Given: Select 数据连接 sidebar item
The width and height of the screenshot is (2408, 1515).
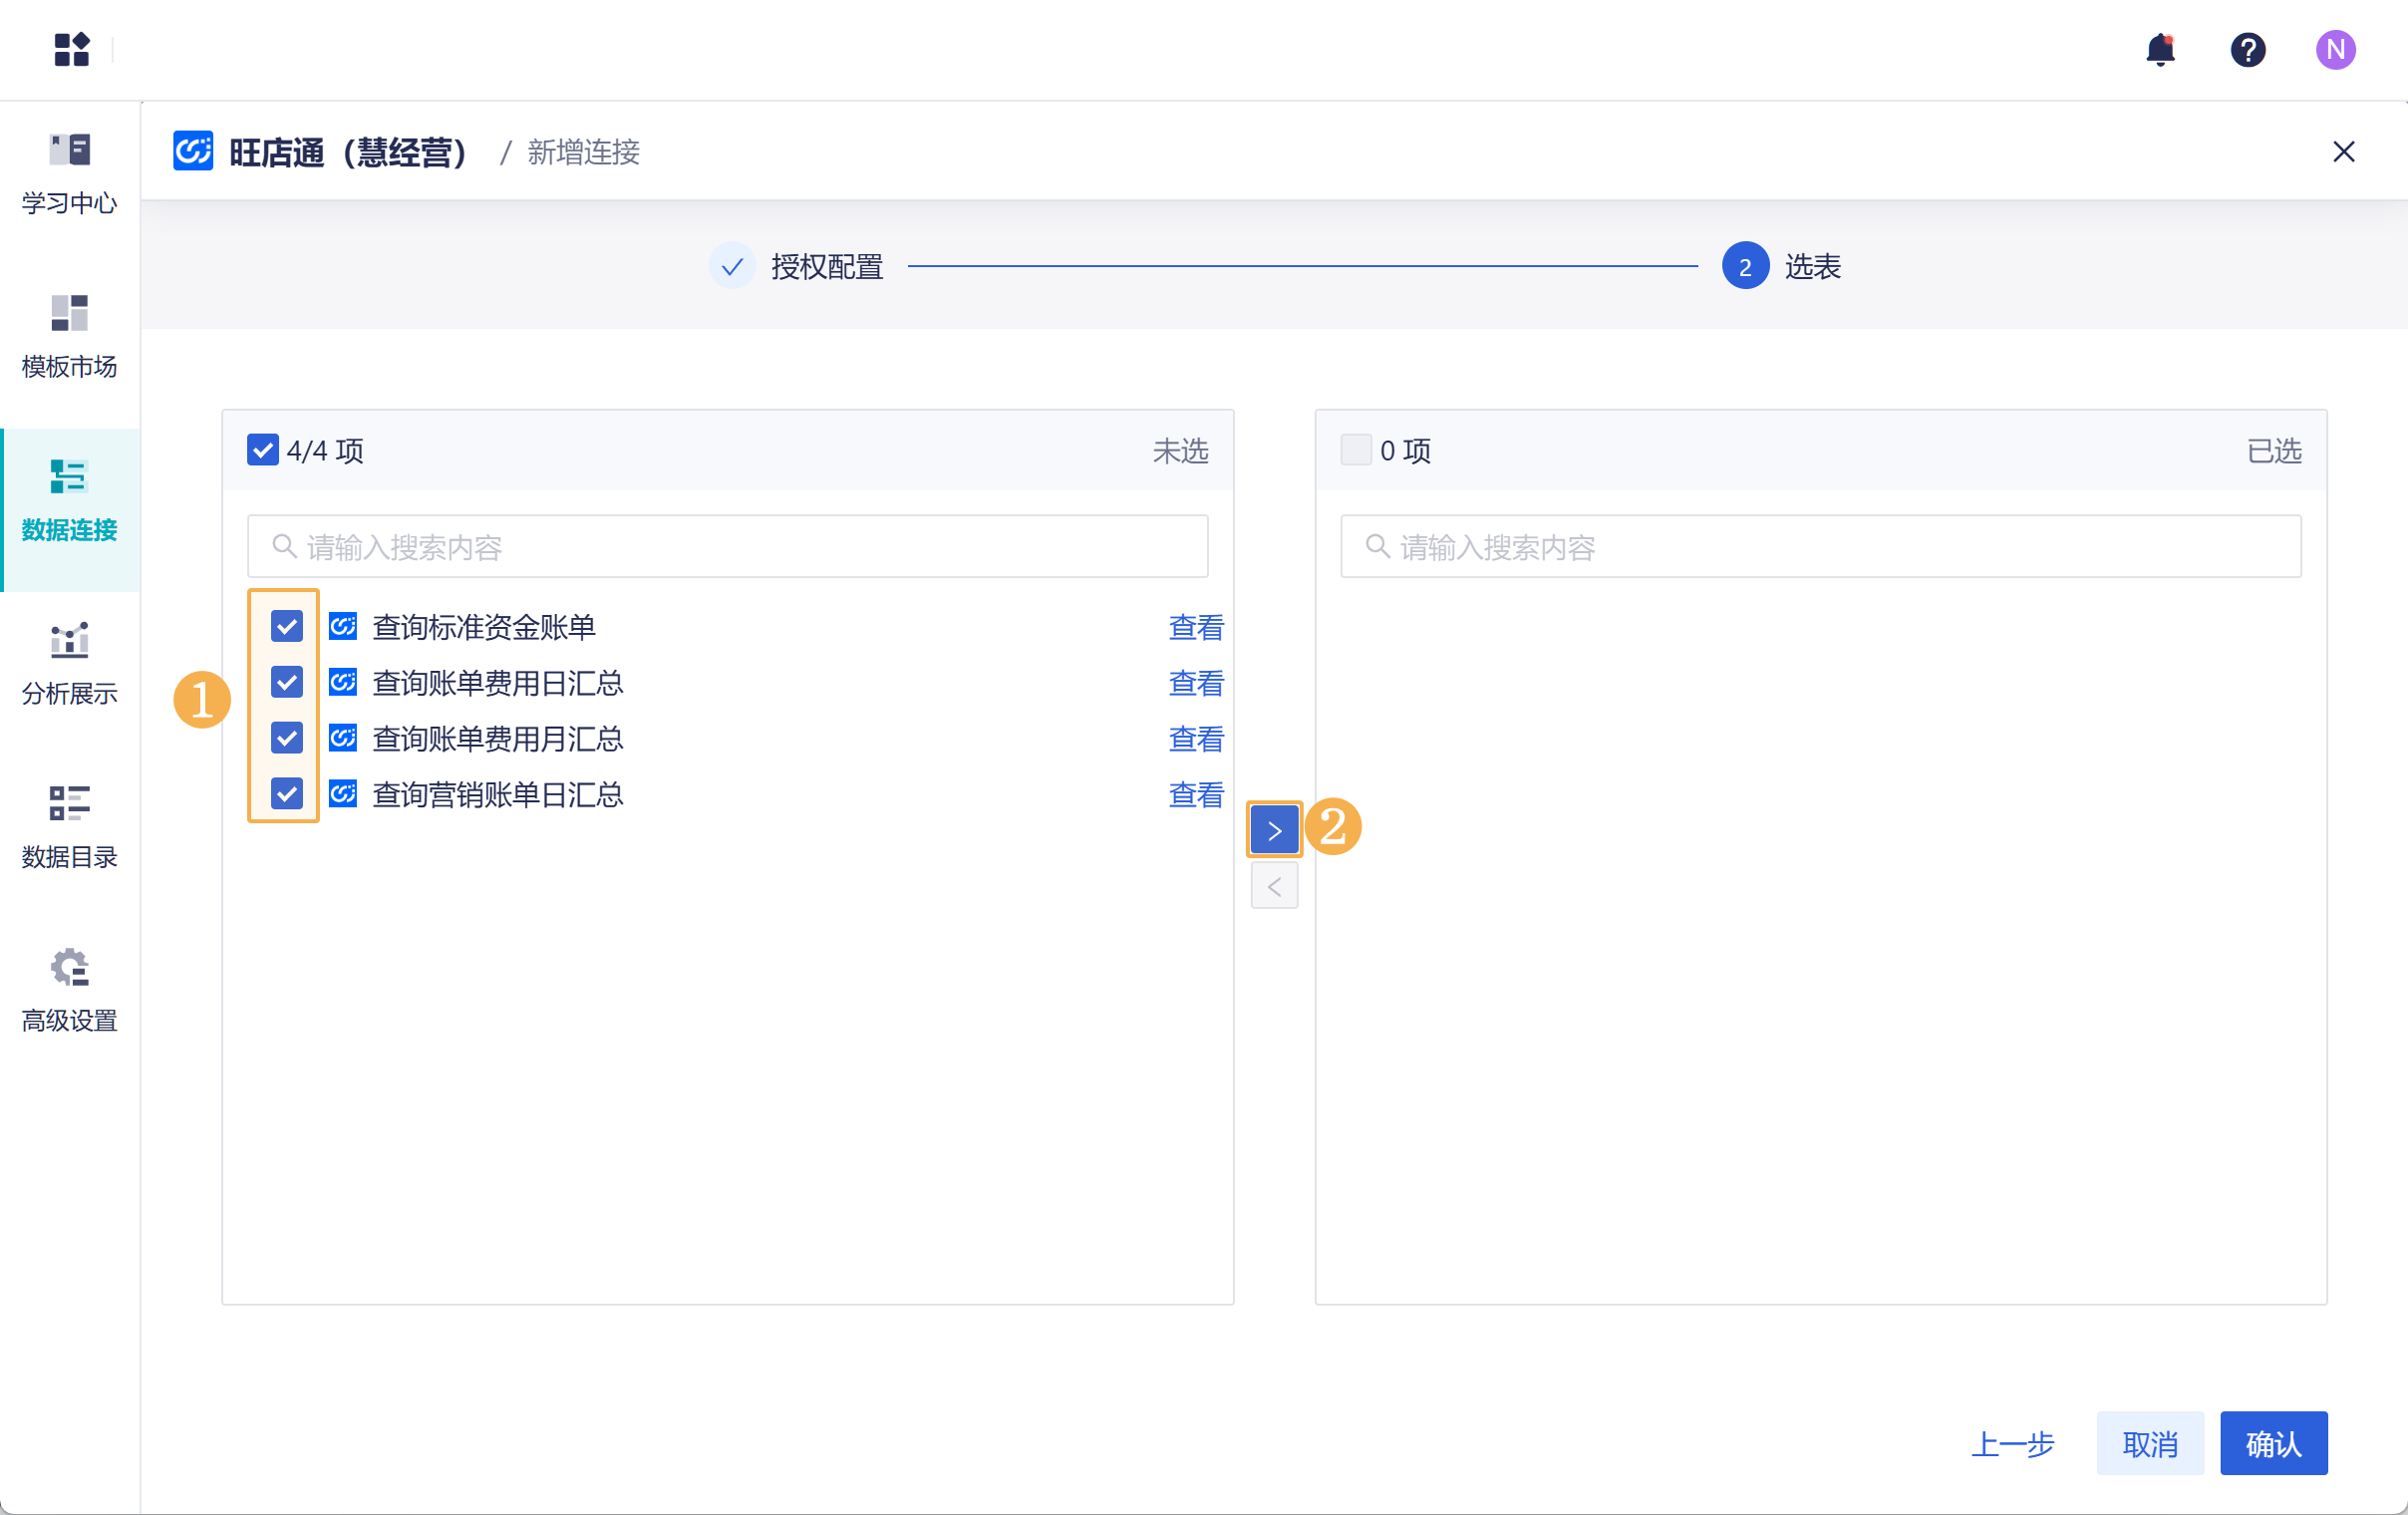Looking at the screenshot, I should pyautogui.click(x=69, y=501).
